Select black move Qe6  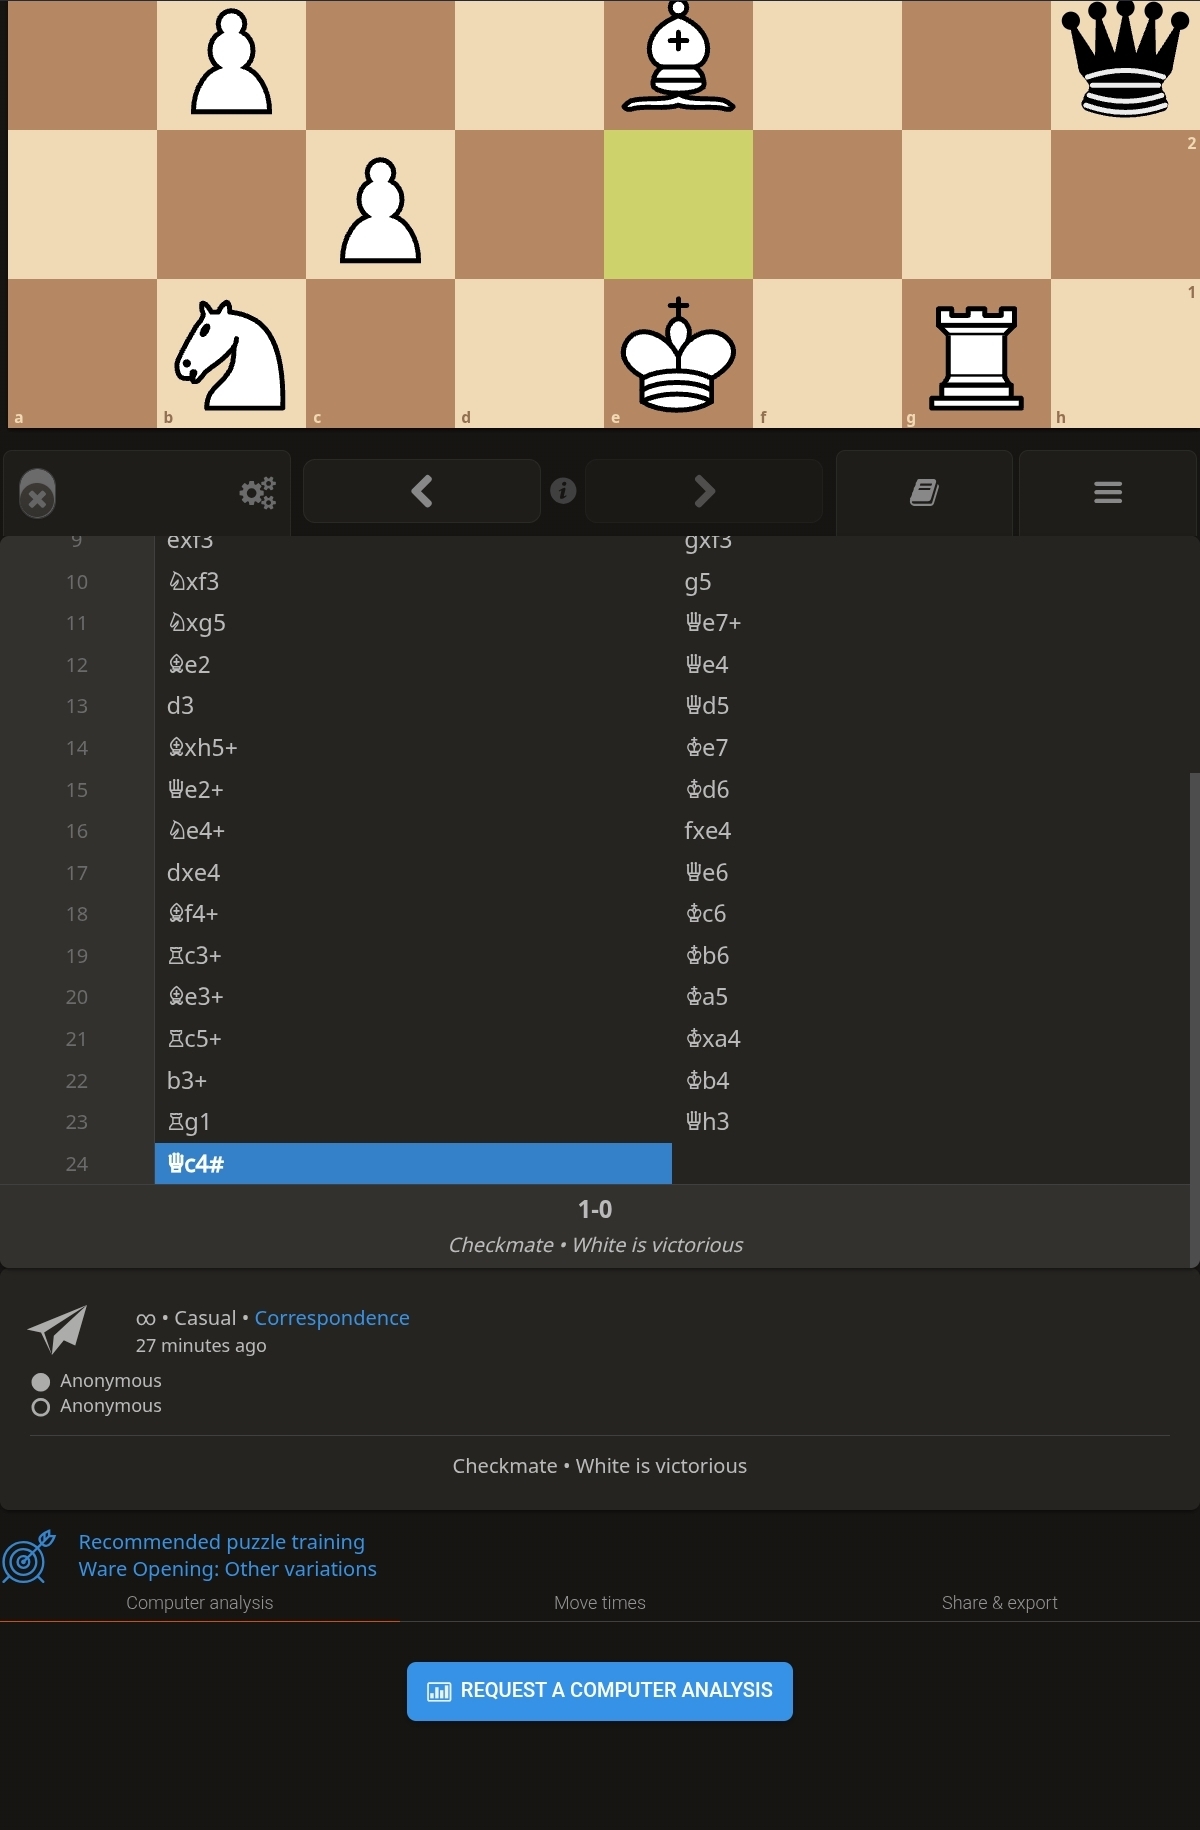(930, 872)
